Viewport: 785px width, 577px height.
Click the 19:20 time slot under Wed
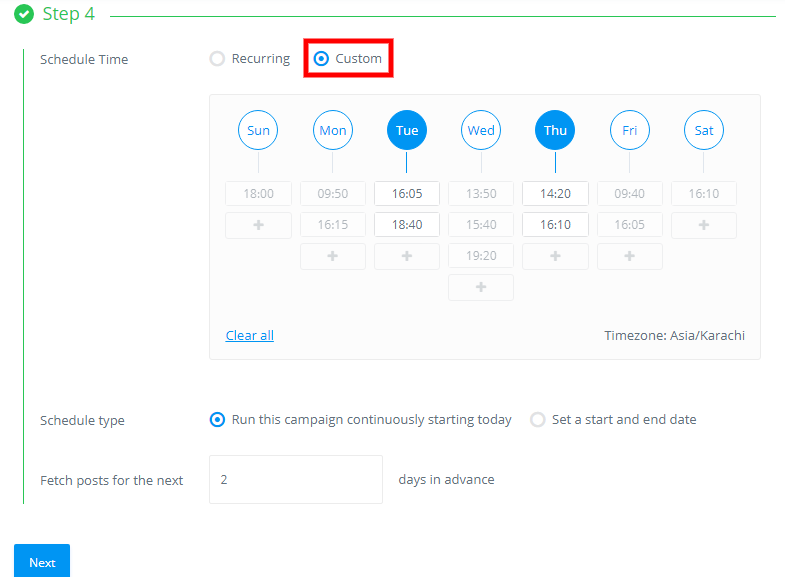coord(481,256)
